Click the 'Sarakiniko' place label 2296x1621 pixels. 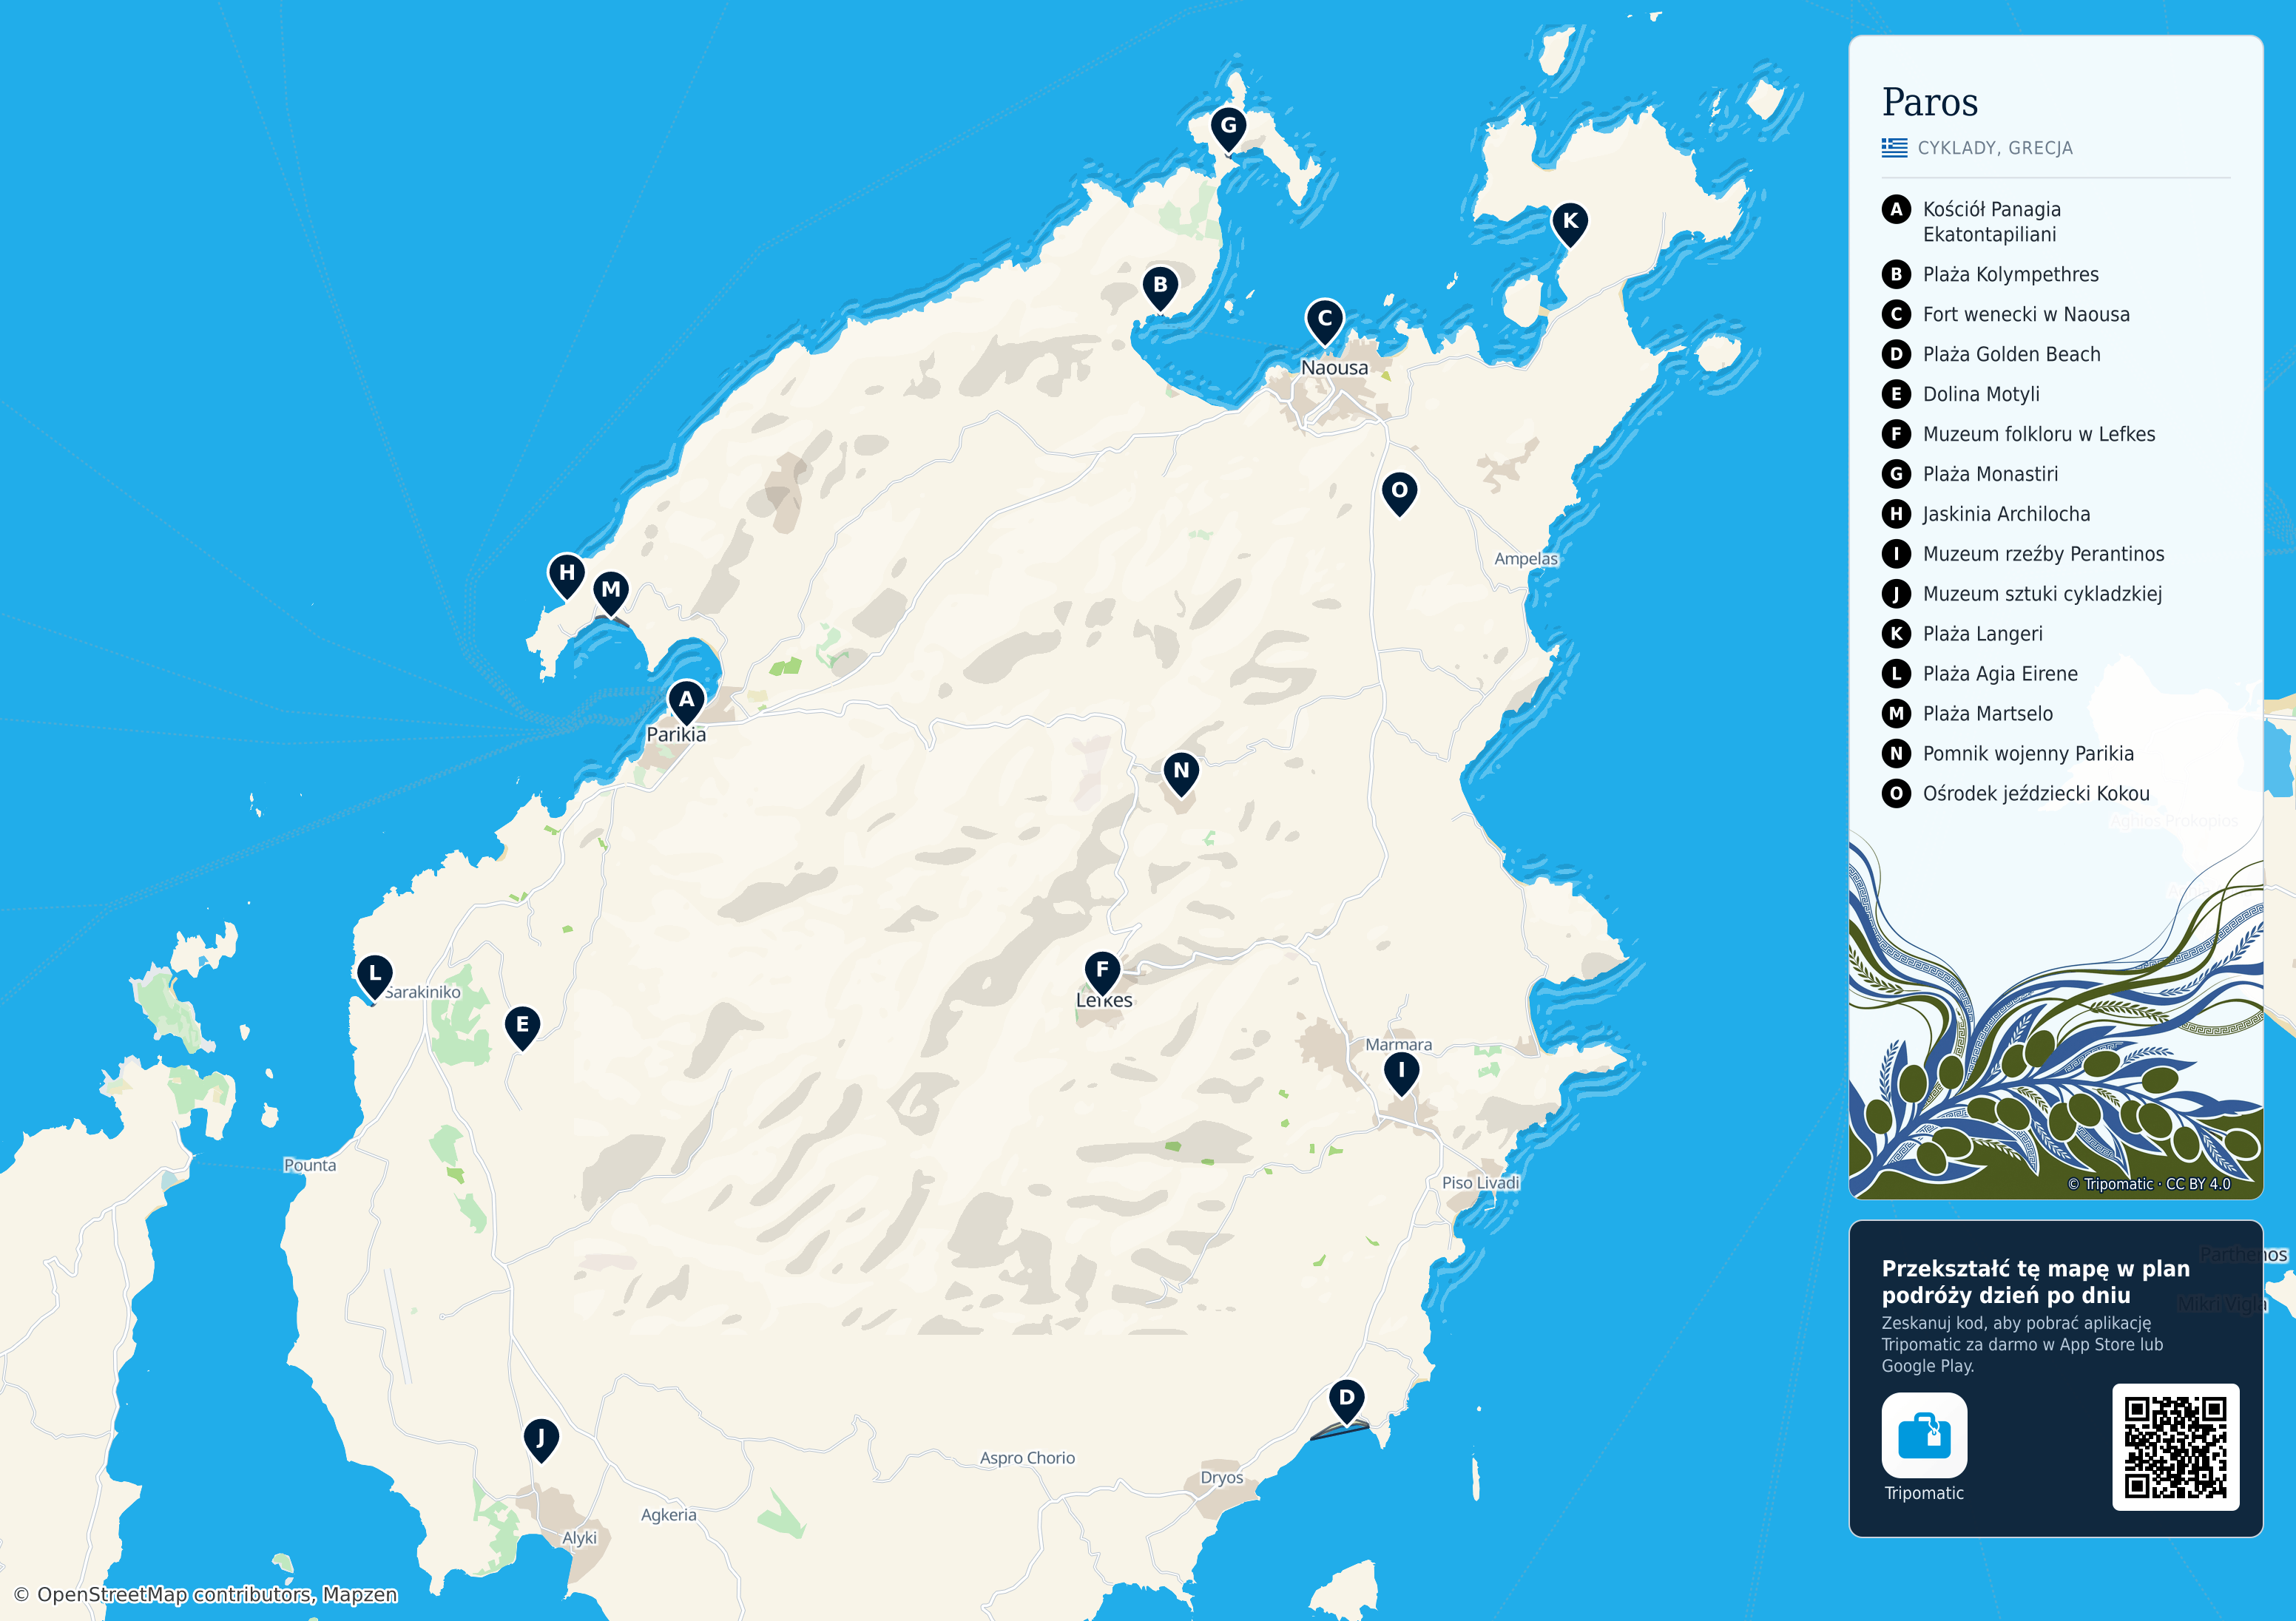pos(423,992)
